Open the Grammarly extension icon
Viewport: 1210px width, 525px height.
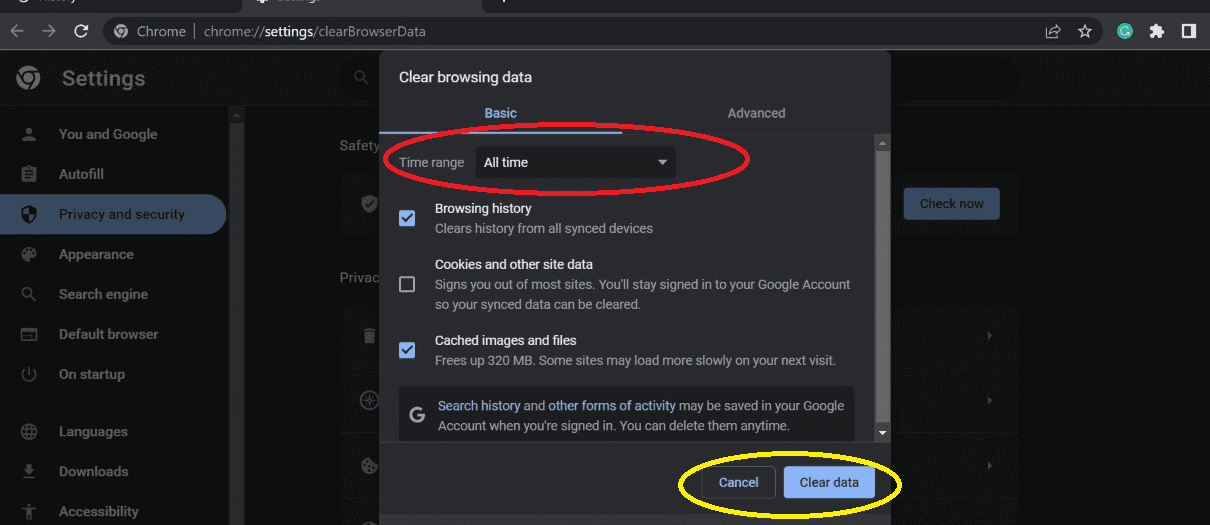[1125, 31]
